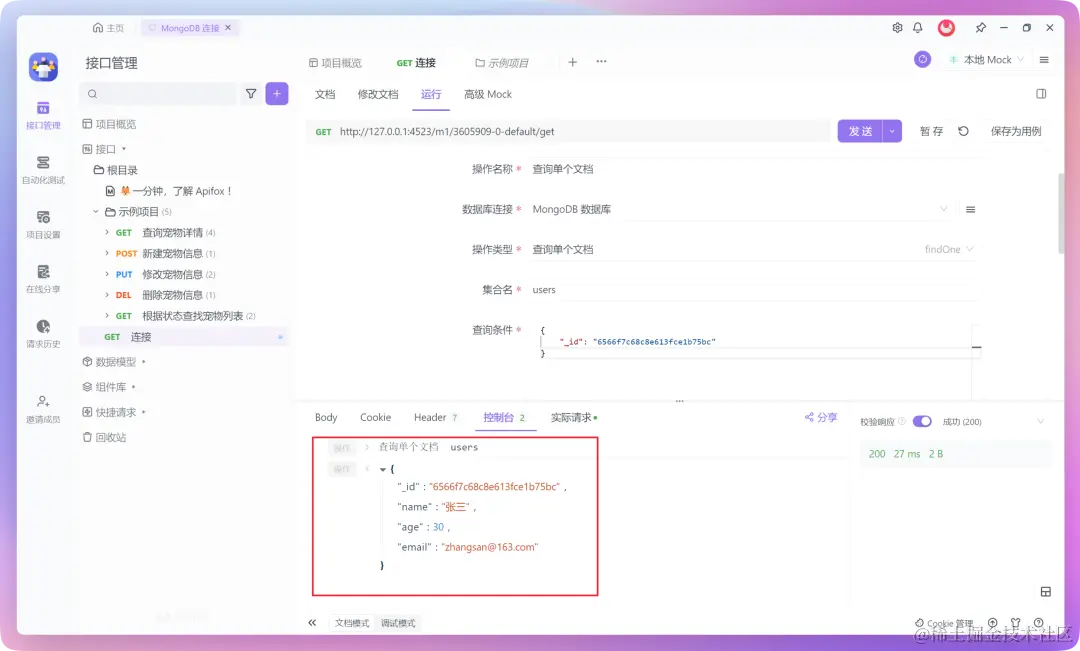Open the Cookie response tab
The height and width of the screenshot is (651, 1080).
pos(375,417)
